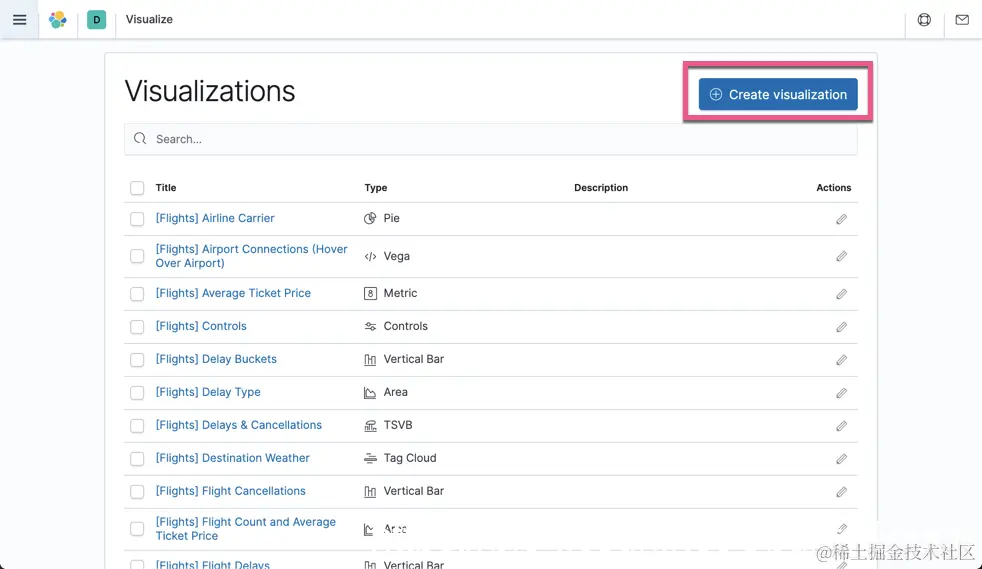Check the Flight Cancellations row checkbox
Screen dimensions: 982x569
(137, 492)
